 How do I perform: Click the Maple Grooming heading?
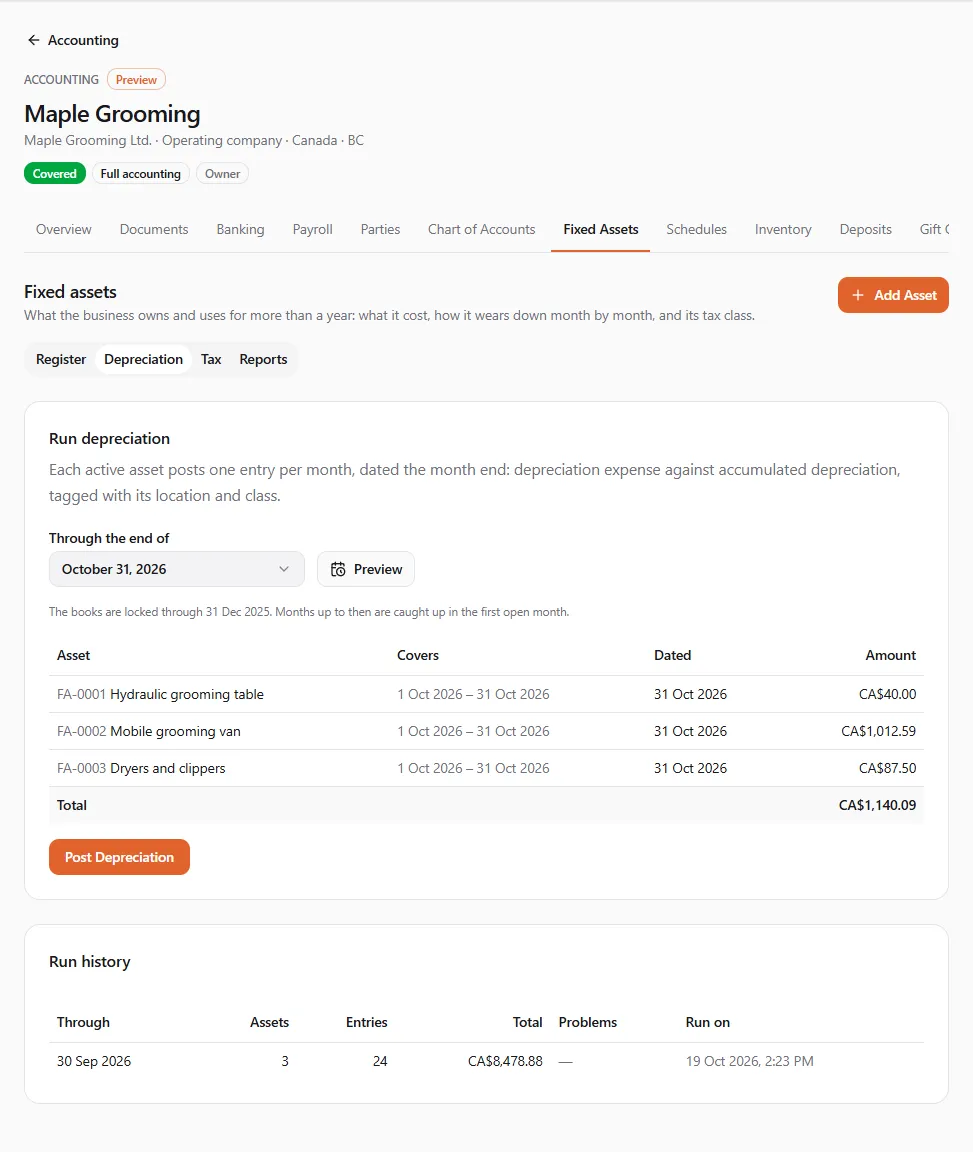pyautogui.click(x=112, y=114)
